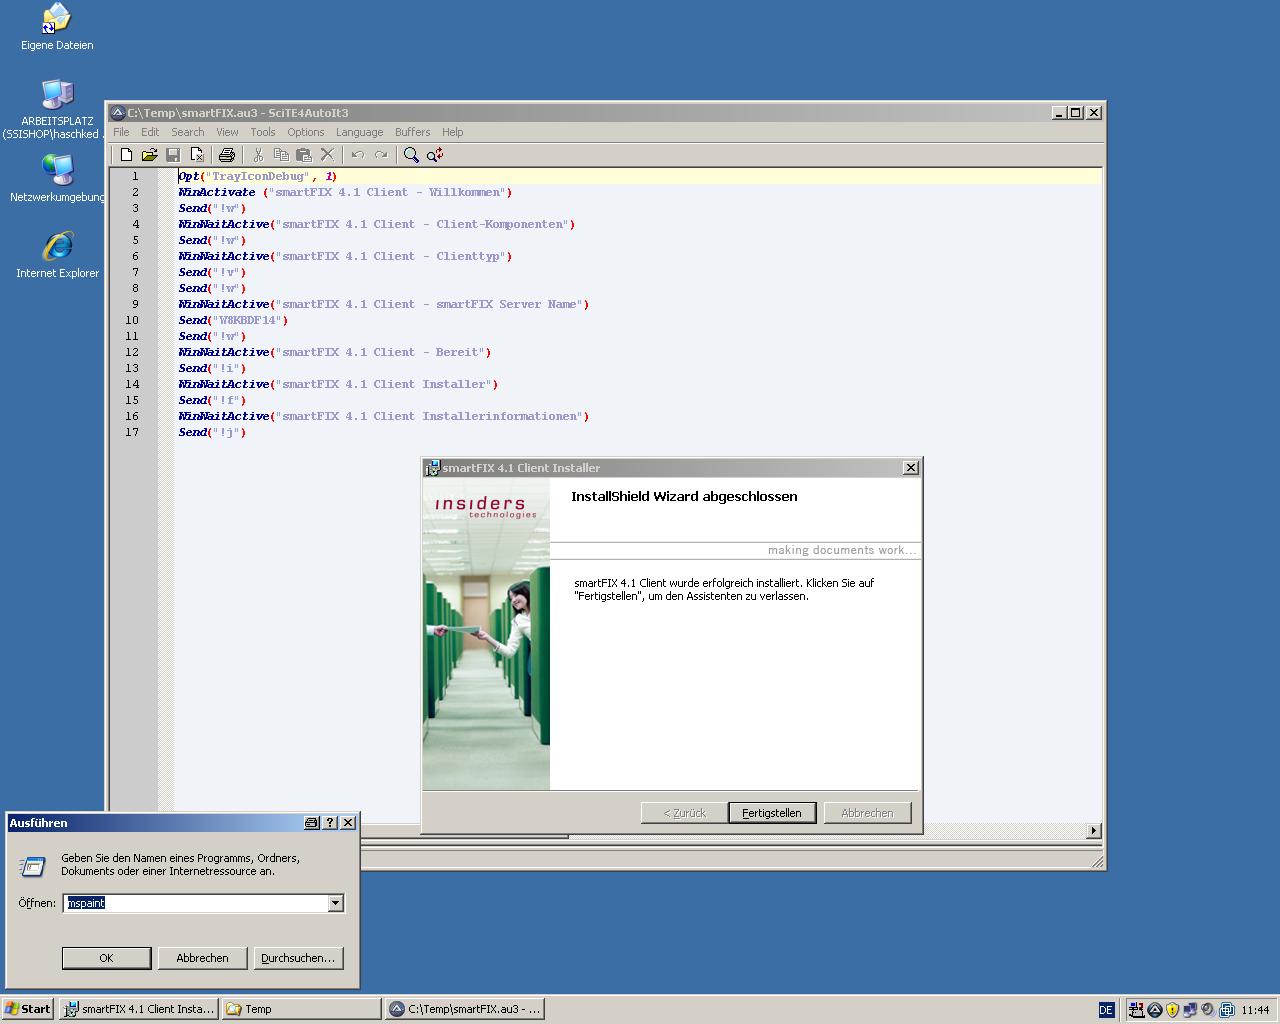The height and width of the screenshot is (1024, 1280).
Task: Open the Language menu
Action: tap(359, 132)
